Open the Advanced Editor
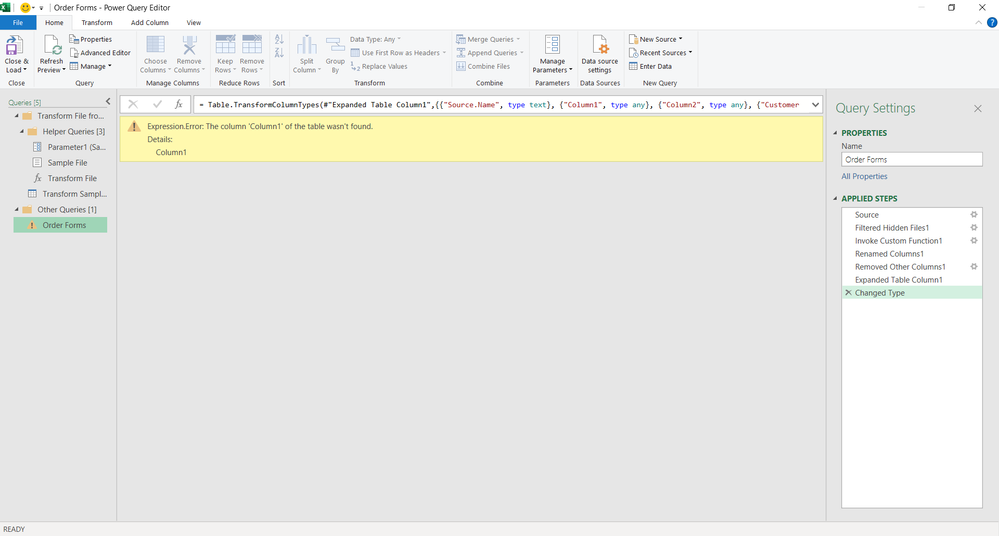Image resolution: width=999 pixels, height=536 pixels. (100, 53)
